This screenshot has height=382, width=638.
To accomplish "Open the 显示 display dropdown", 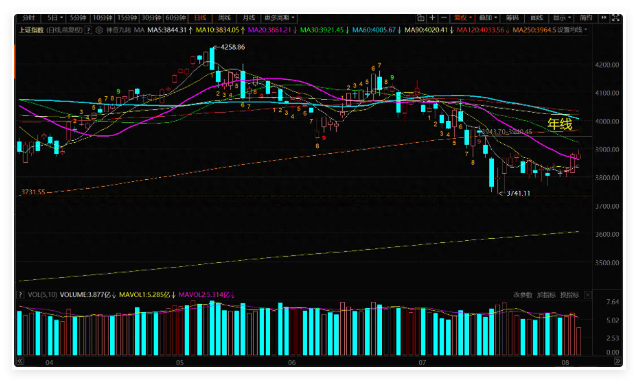I will click(x=562, y=18).
